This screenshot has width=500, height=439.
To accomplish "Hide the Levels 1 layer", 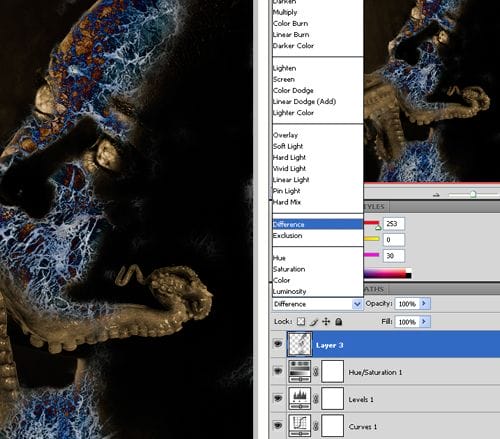I will (x=278, y=398).
